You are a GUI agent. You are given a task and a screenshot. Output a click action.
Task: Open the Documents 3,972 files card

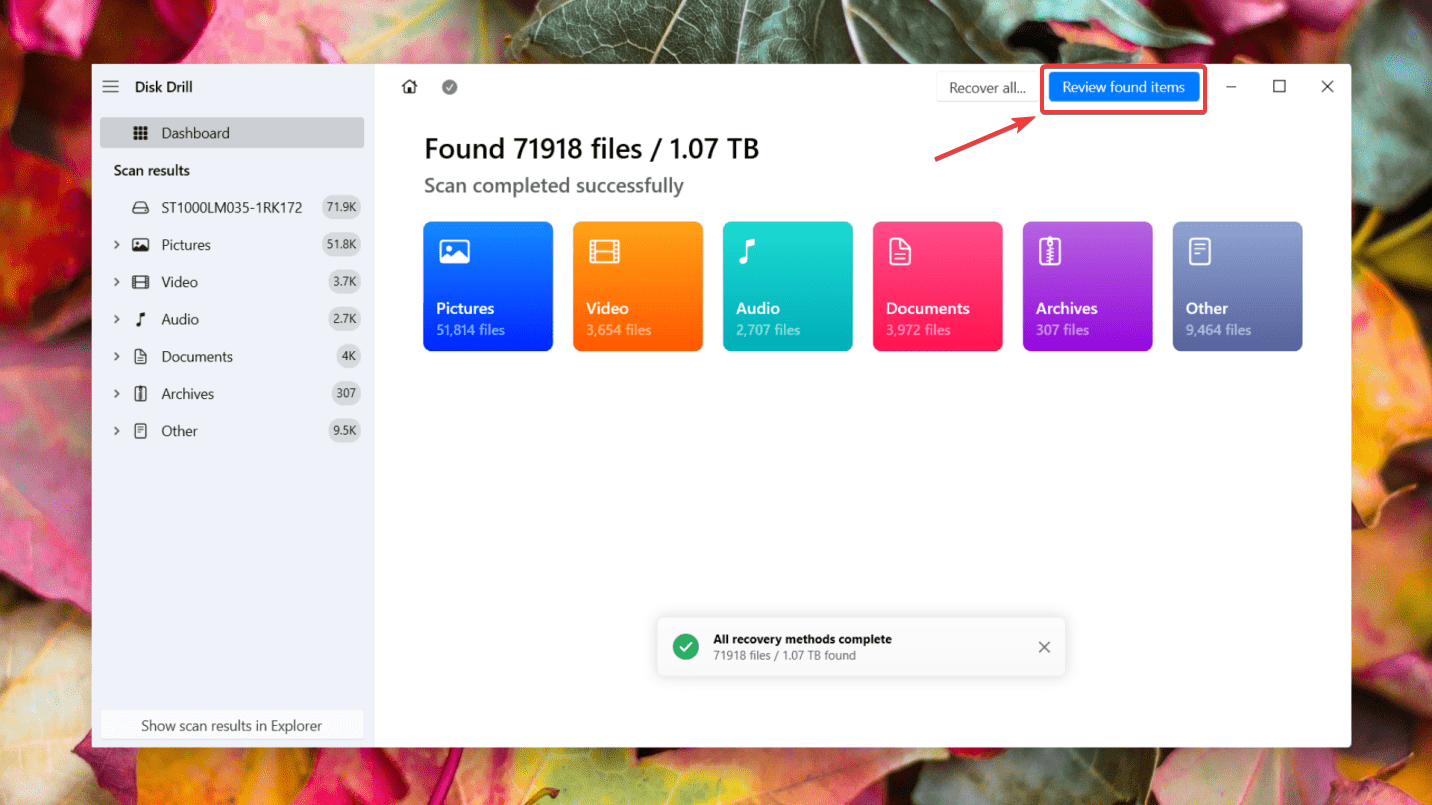click(938, 286)
